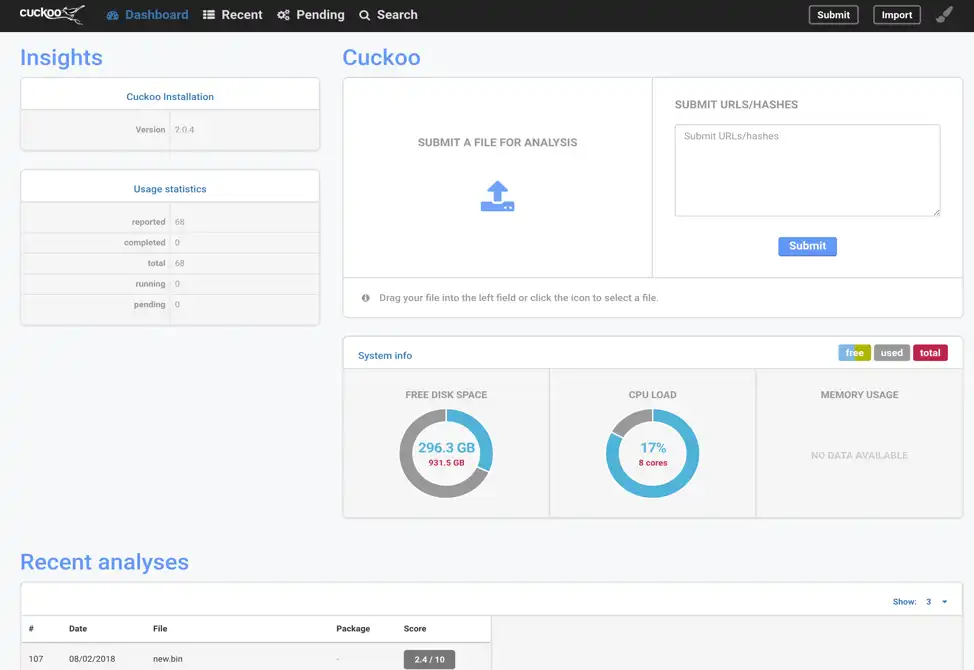
Task: Toggle the total legend badge
Action: [930, 353]
